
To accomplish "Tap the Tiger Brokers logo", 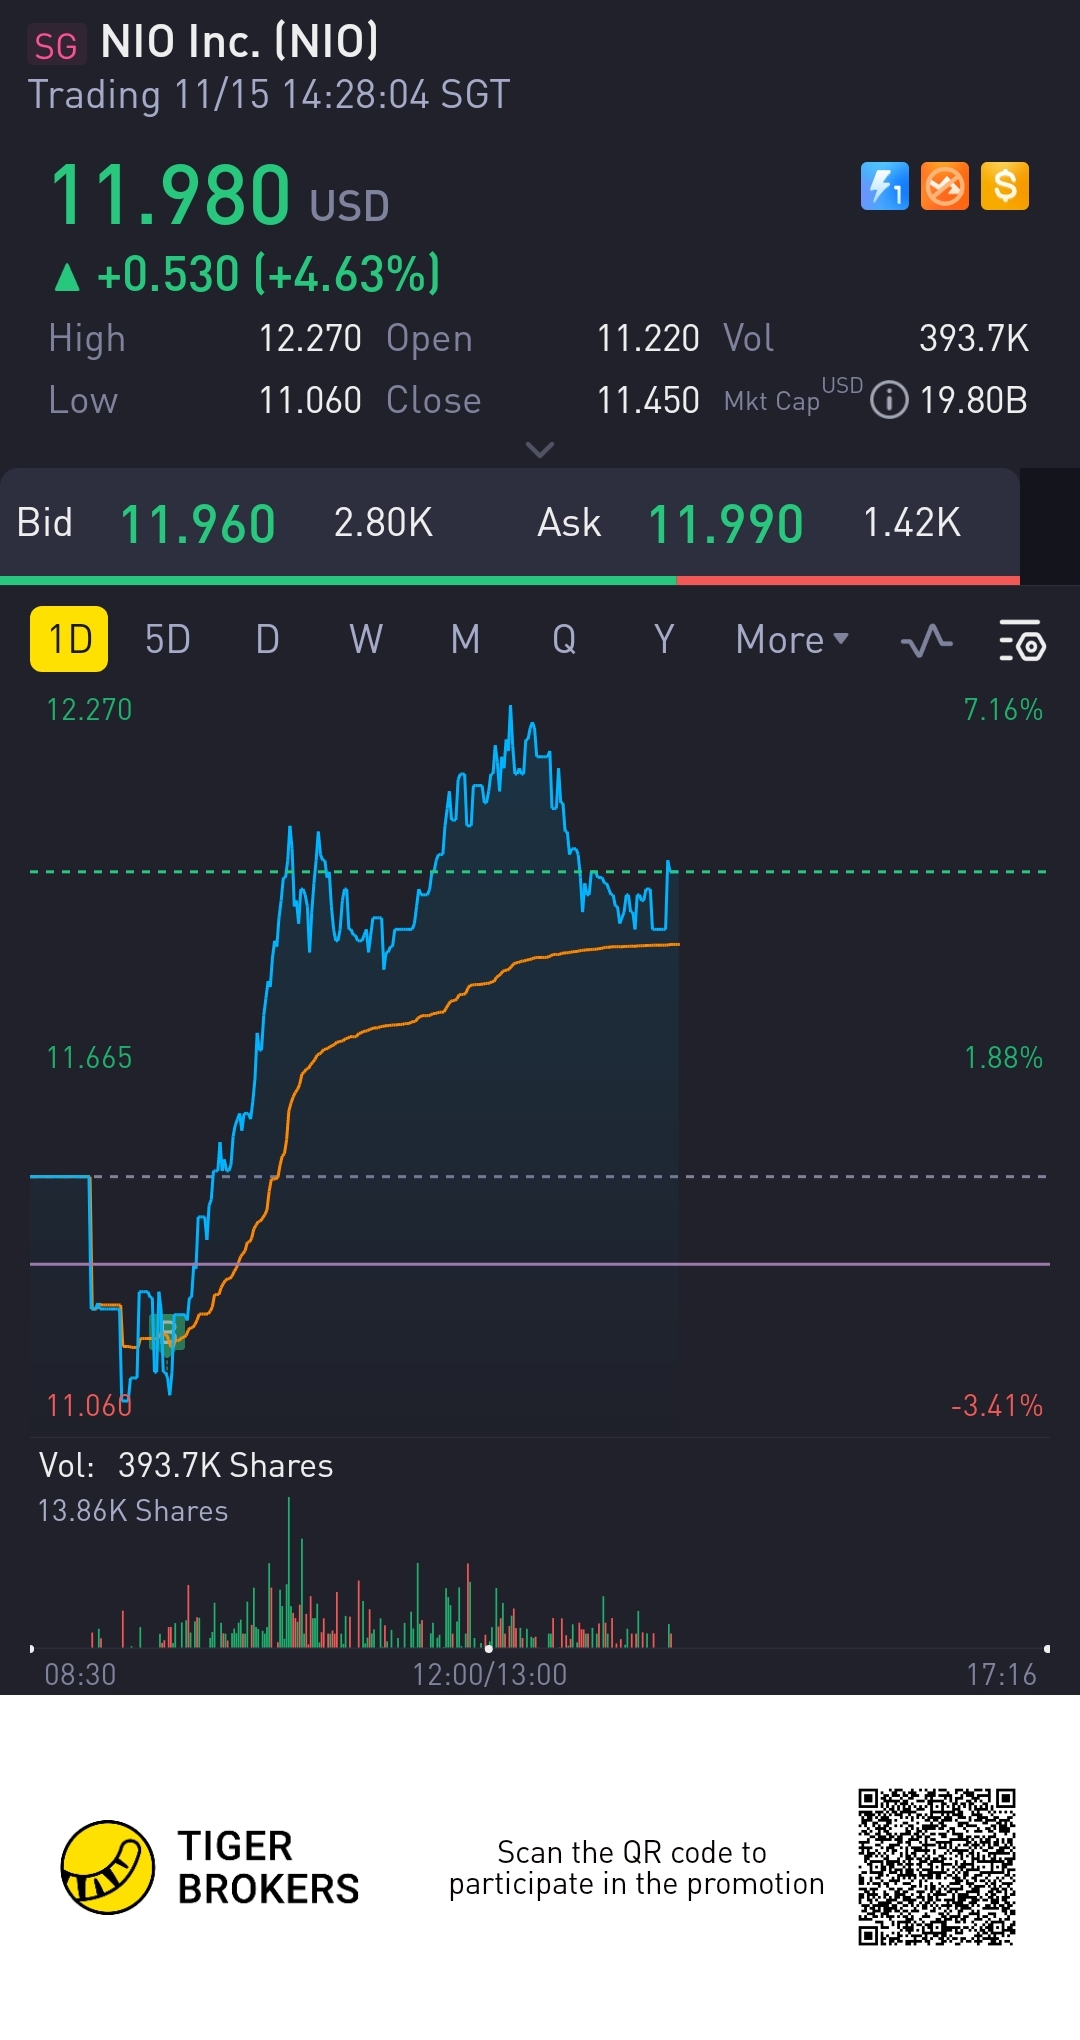I will (x=108, y=1867).
